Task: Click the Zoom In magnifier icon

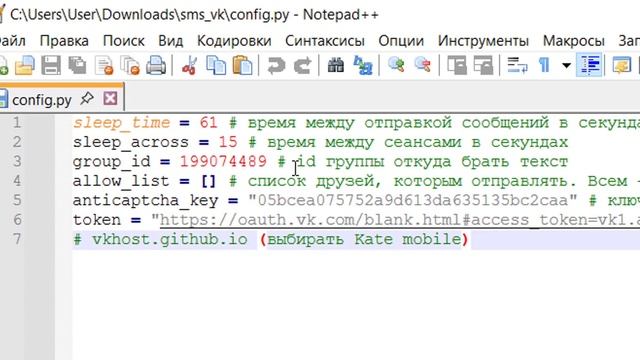Action: (x=396, y=65)
